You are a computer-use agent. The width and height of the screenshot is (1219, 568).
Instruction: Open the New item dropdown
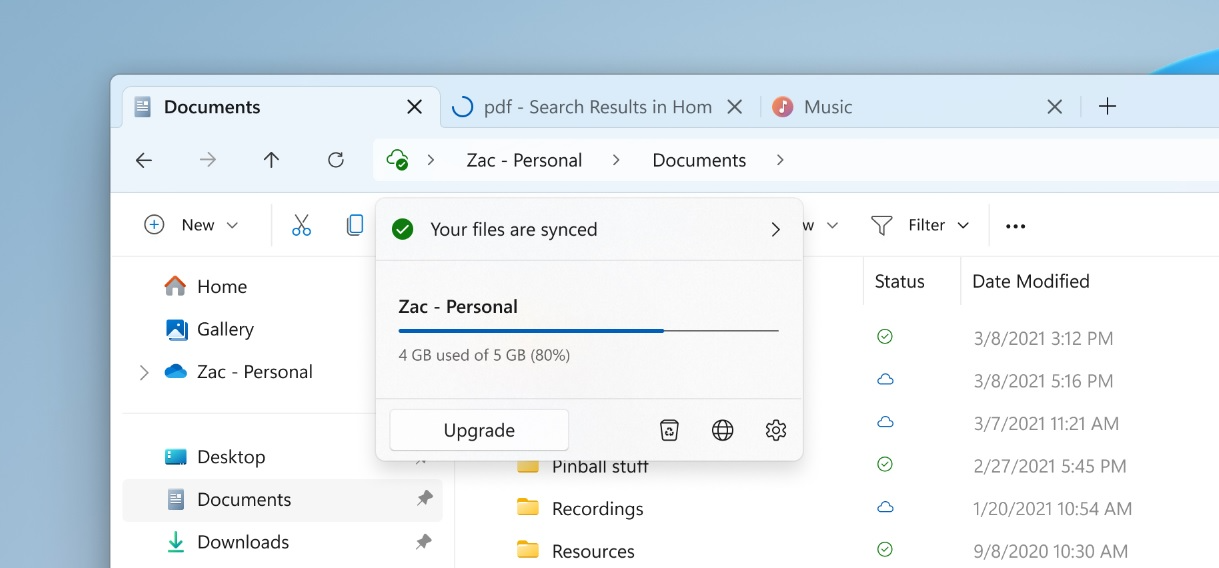point(192,225)
